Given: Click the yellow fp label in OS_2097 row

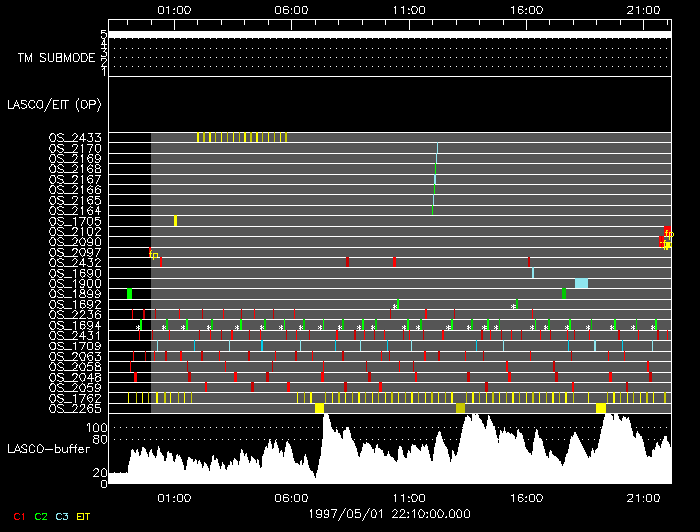Looking at the screenshot, I should (154, 255).
